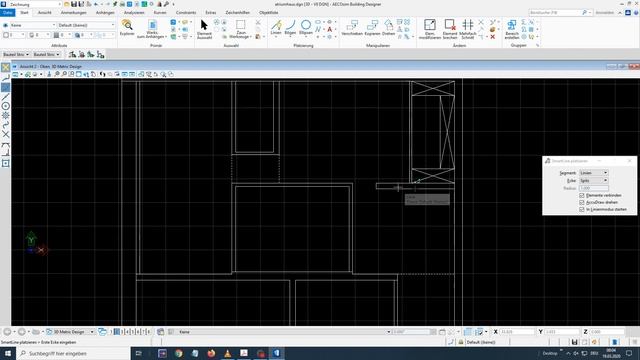Open VLC from the taskbar
The image size is (640, 360).
pyautogui.click(x=227, y=353)
